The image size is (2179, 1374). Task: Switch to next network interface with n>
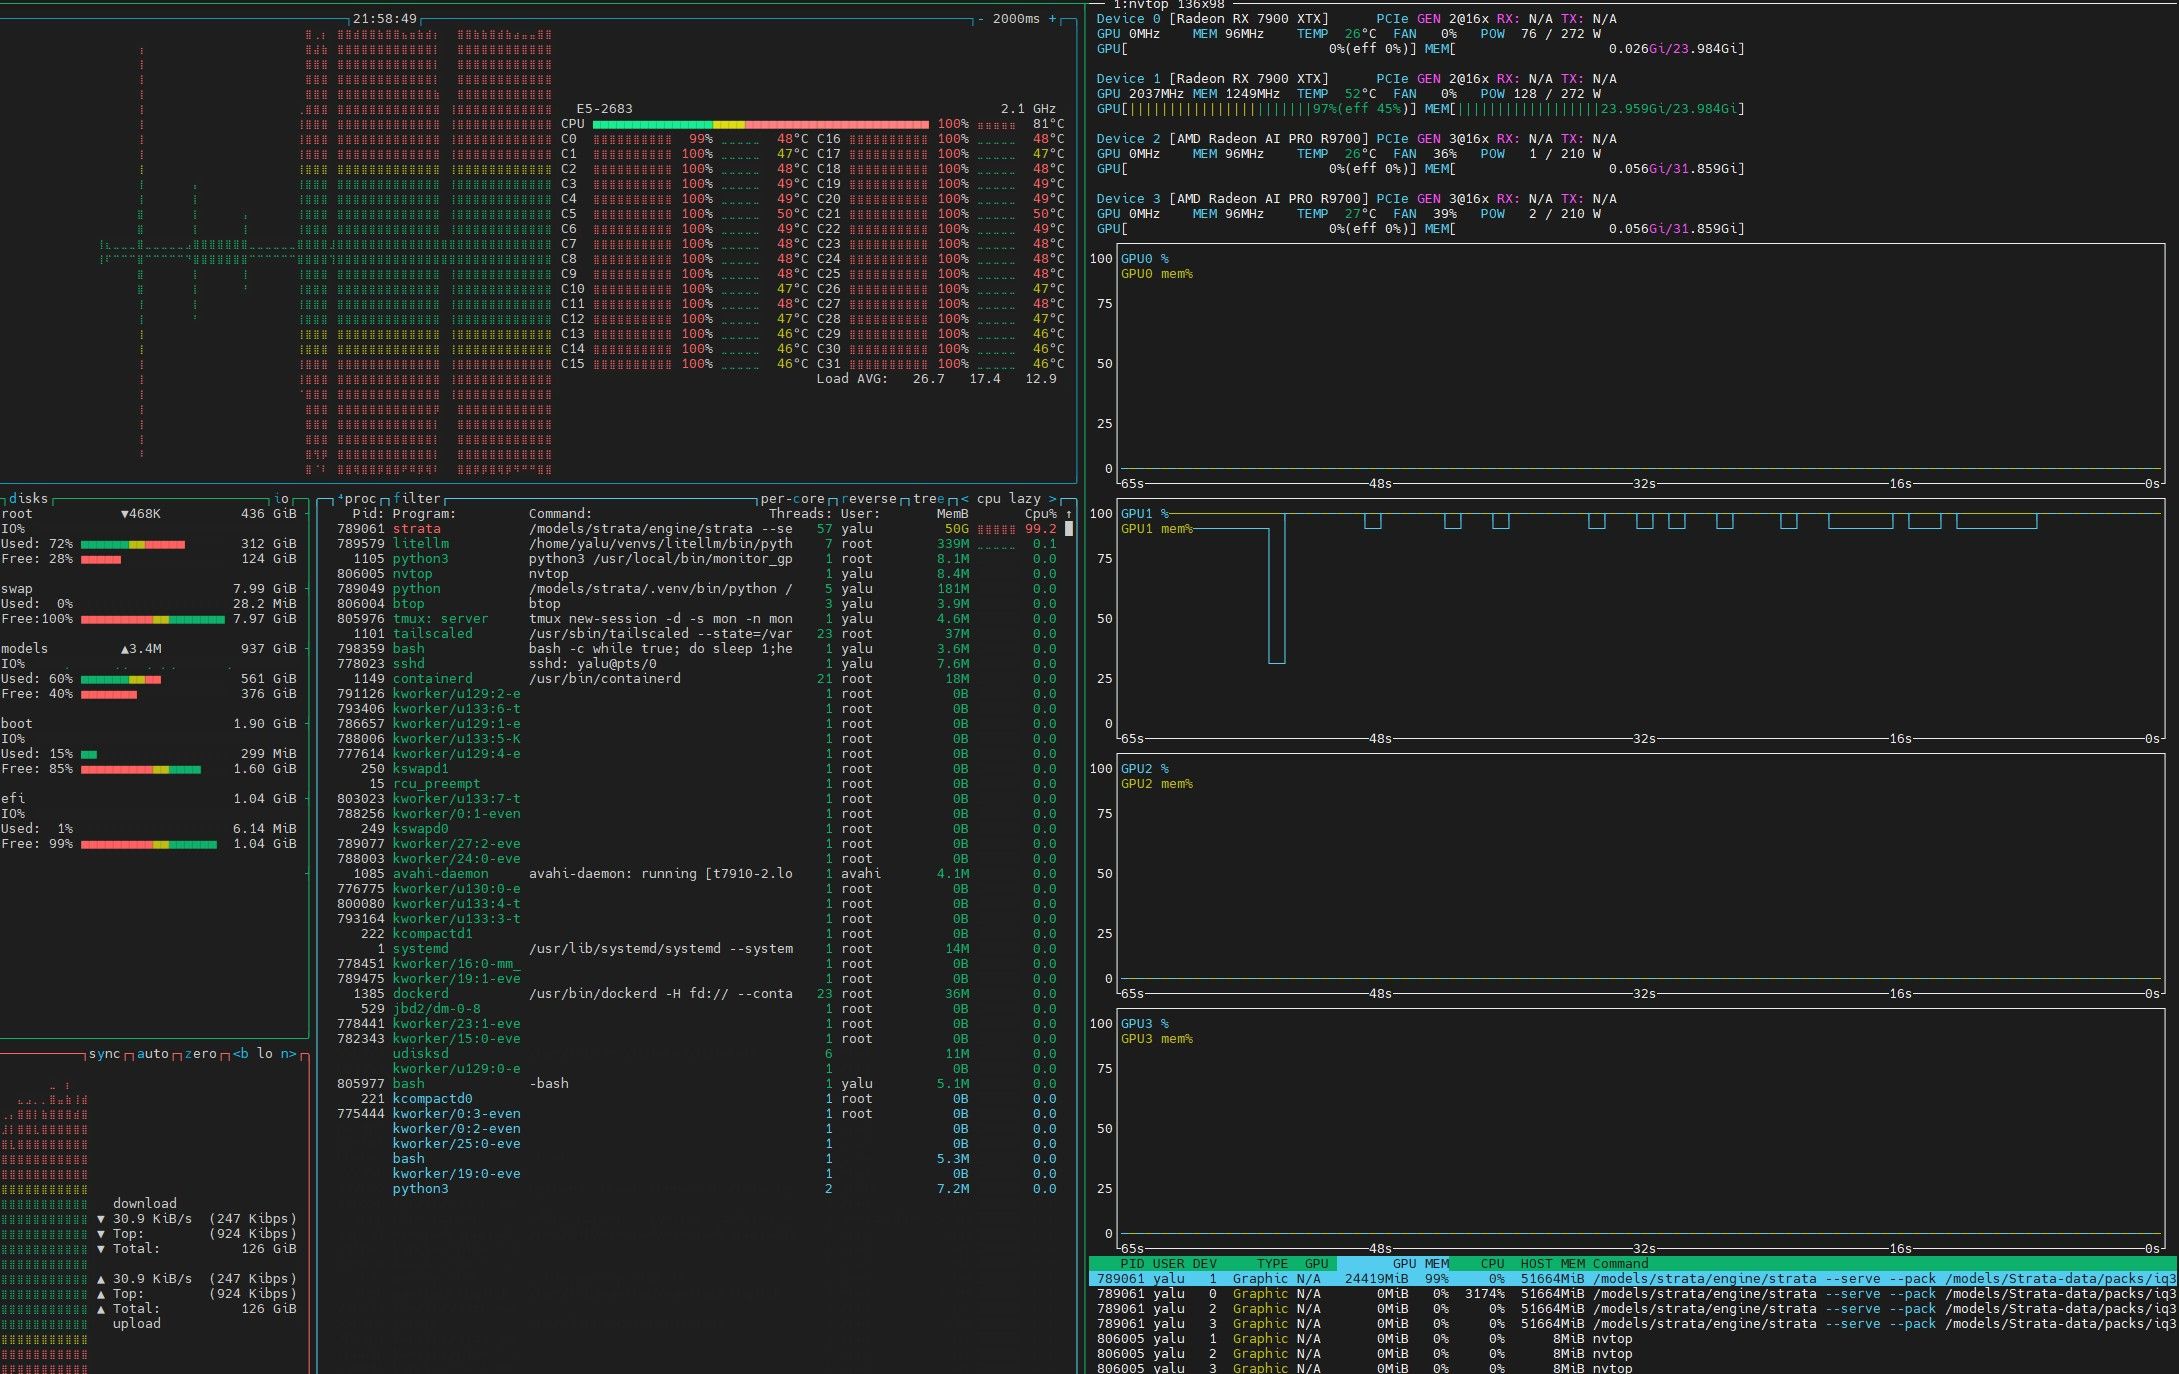pyautogui.click(x=288, y=1054)
